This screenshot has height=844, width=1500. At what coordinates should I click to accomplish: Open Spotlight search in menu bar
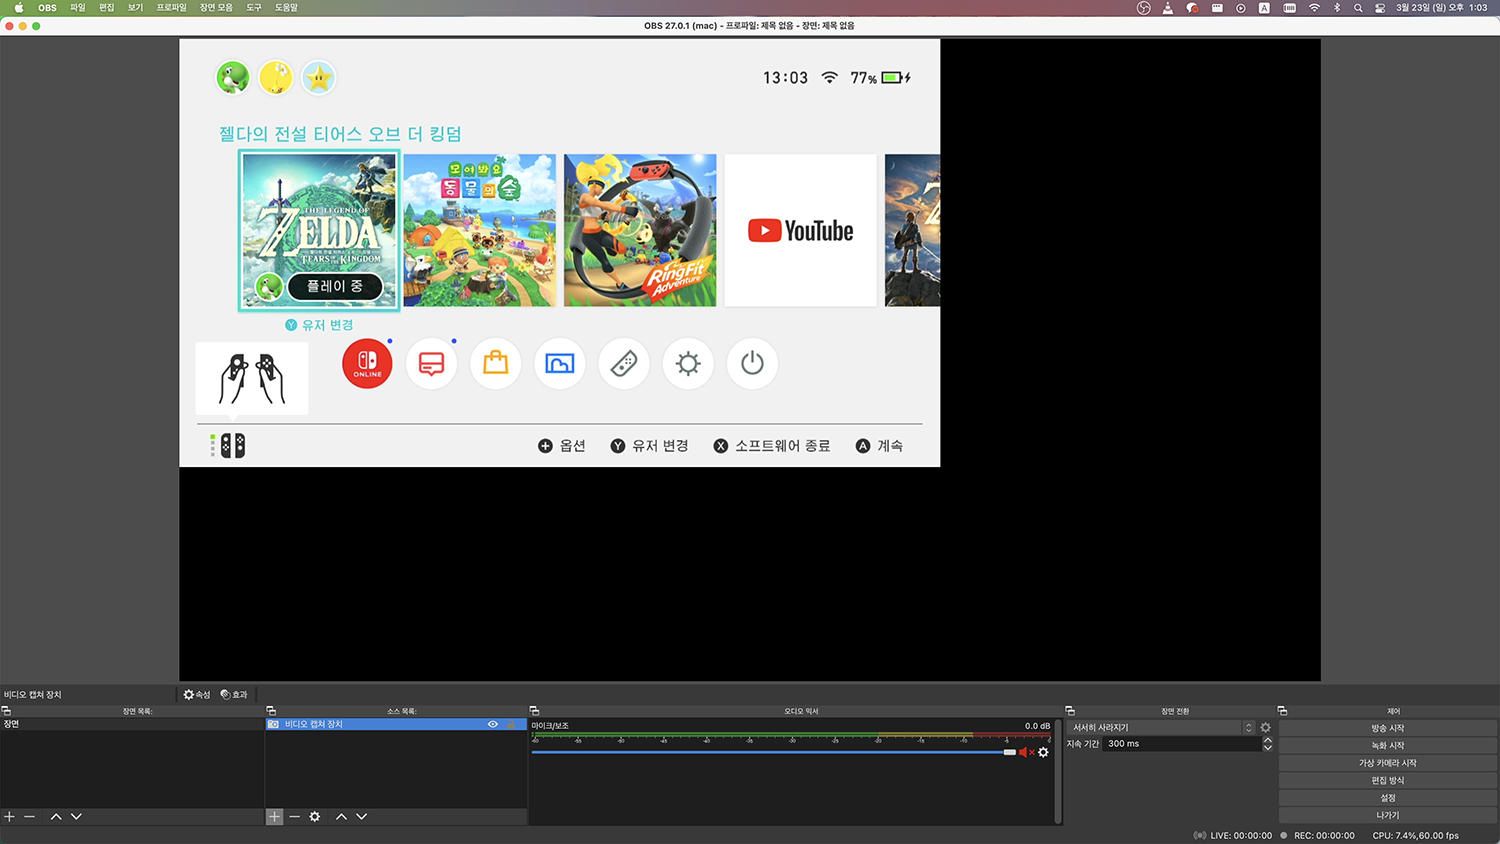pos(1358,7)
